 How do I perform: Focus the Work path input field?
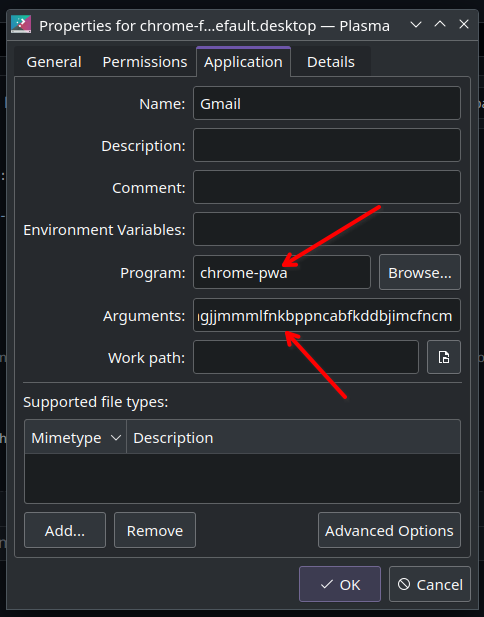[306, 357]
